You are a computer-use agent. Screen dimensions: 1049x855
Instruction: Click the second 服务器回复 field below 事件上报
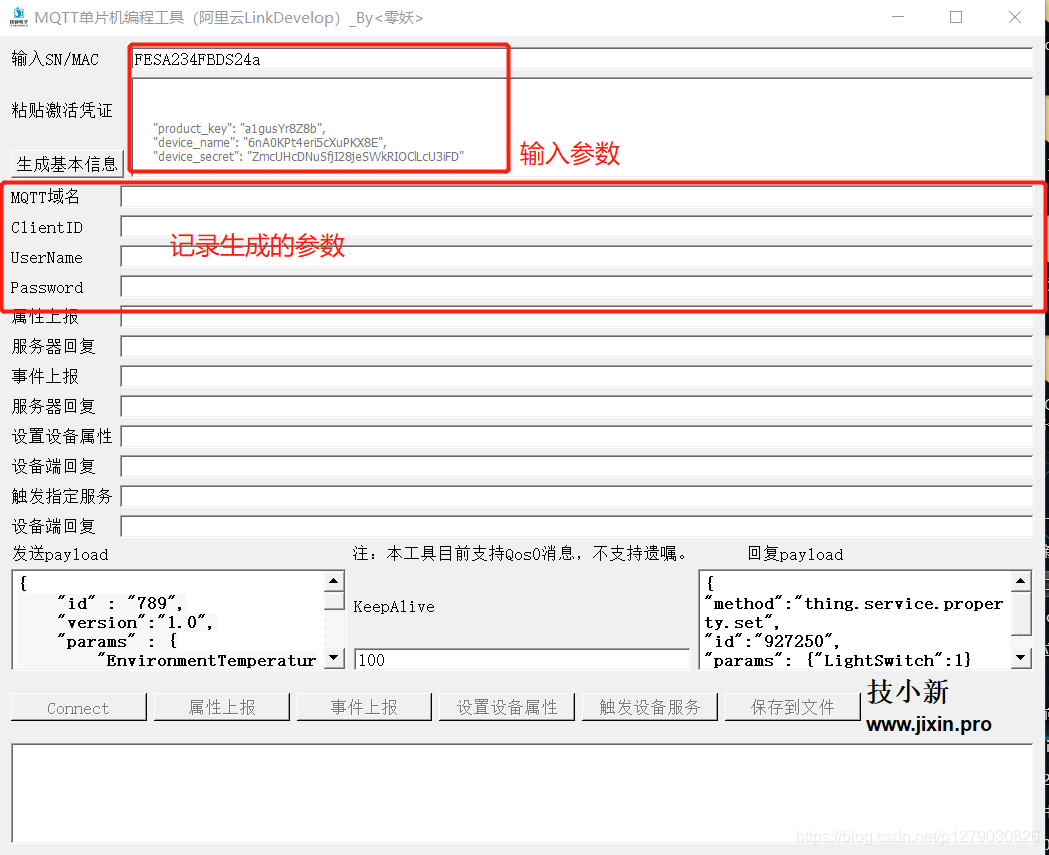click(577, 407)
